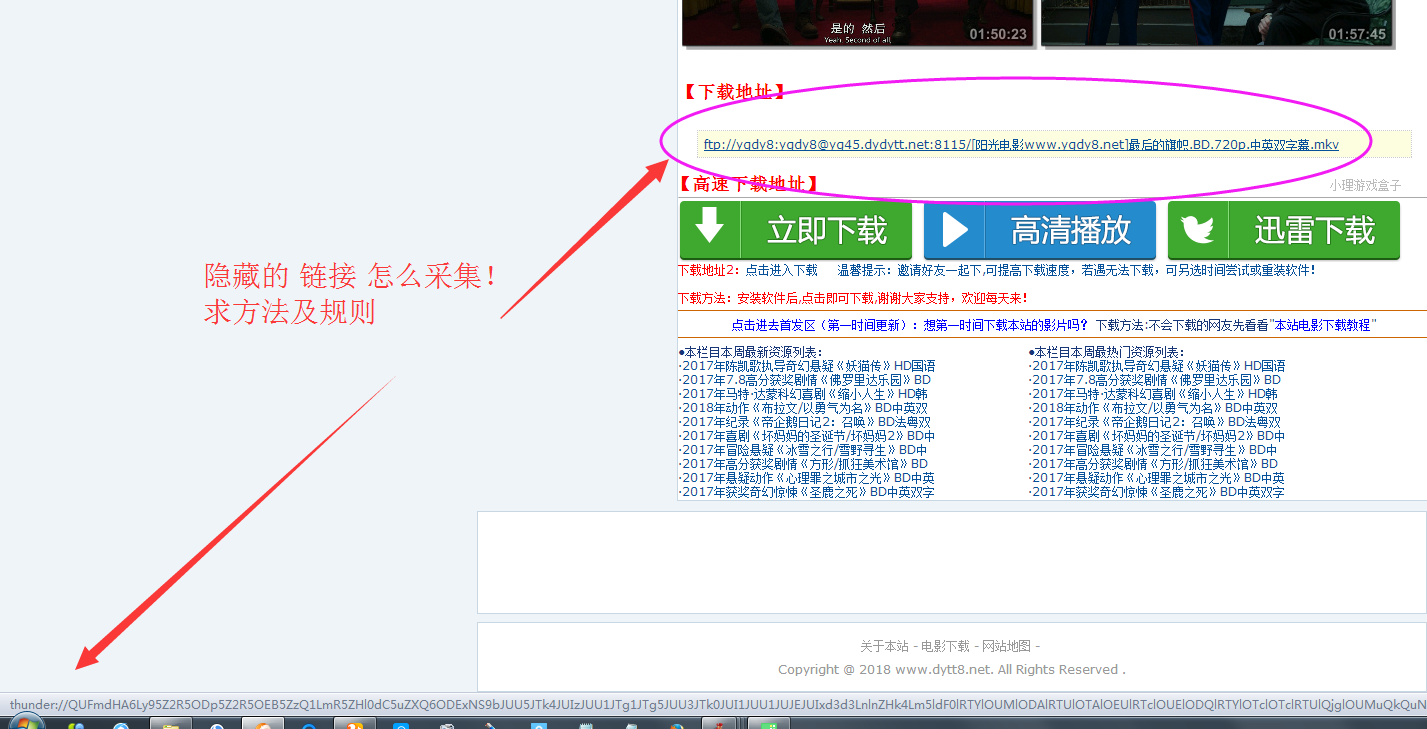Click the blue play icon on 高清播放 button
This screenshot has width=1427, height=729.
(x=954, y=229)
